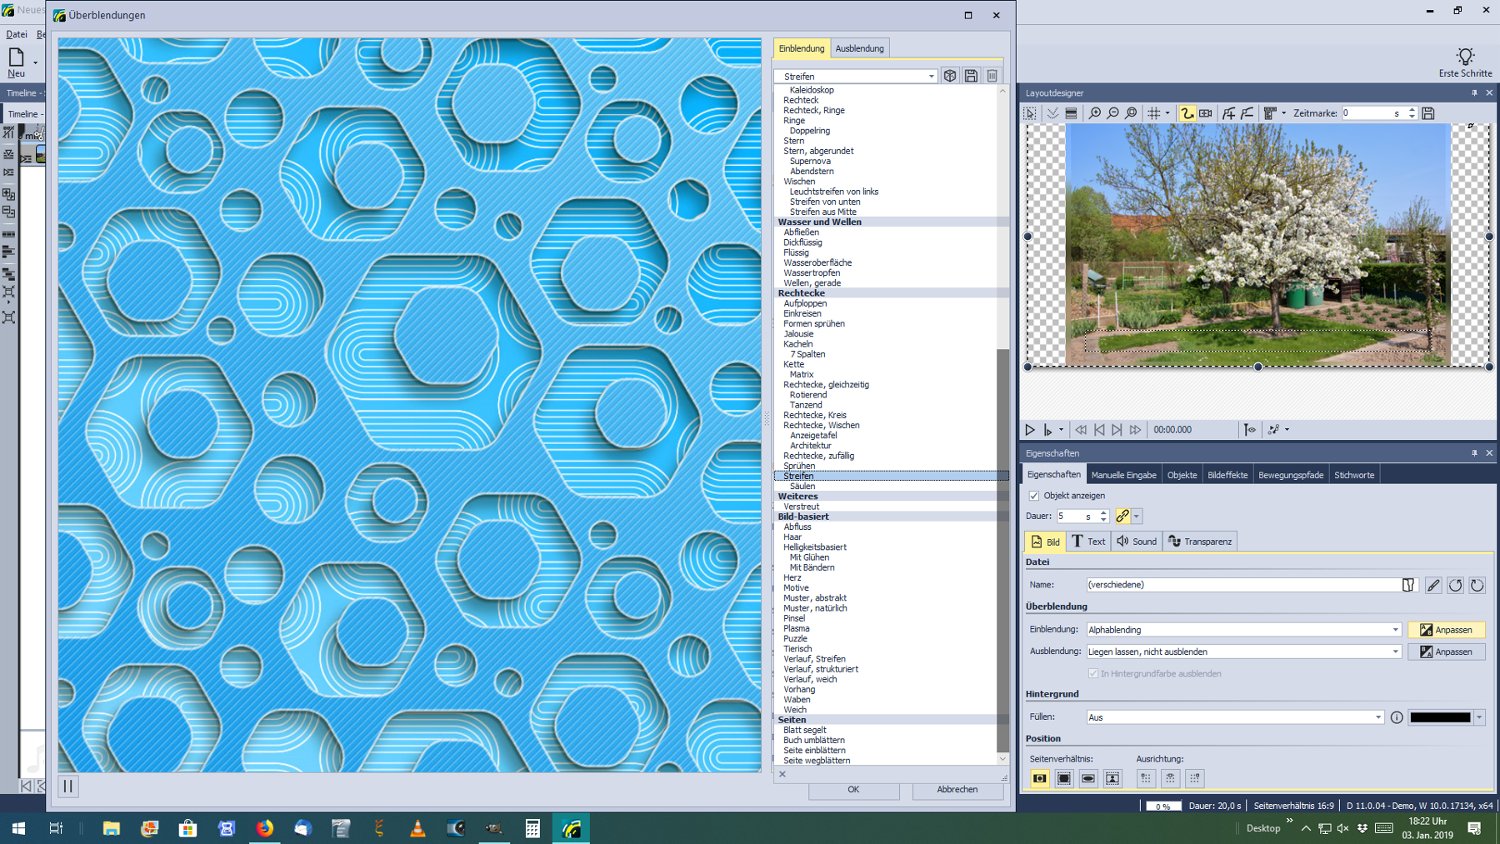Open the Füllen dropdown set to Aus
This screenshot has width=1500, height=844.
(x=1378, y=718)
